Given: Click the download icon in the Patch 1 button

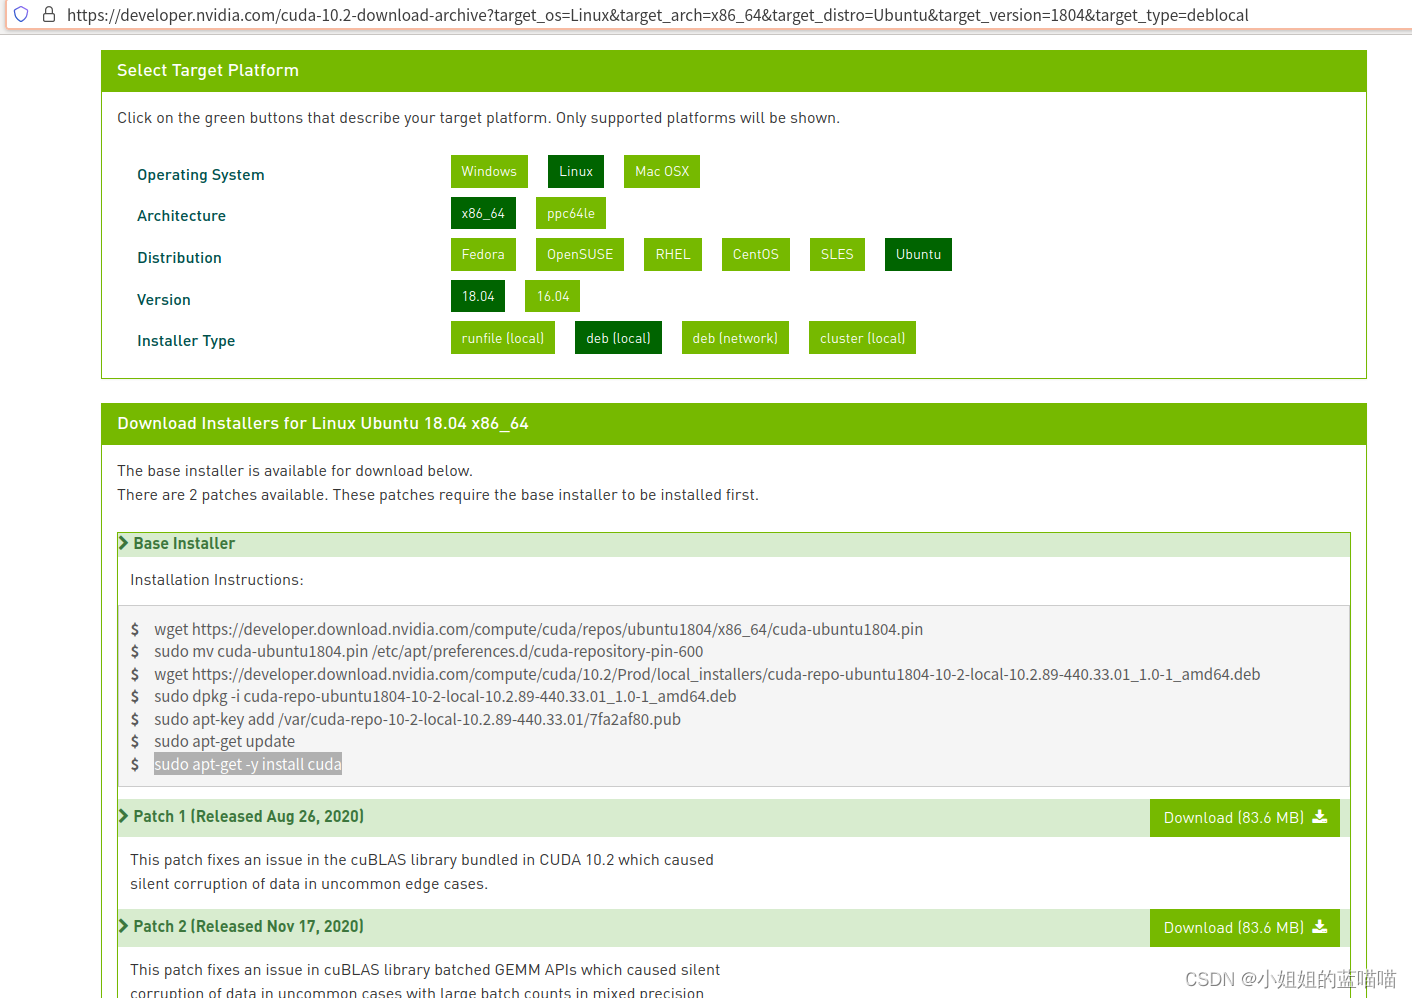Looking at the screenshot, I should click(1320, 817).
